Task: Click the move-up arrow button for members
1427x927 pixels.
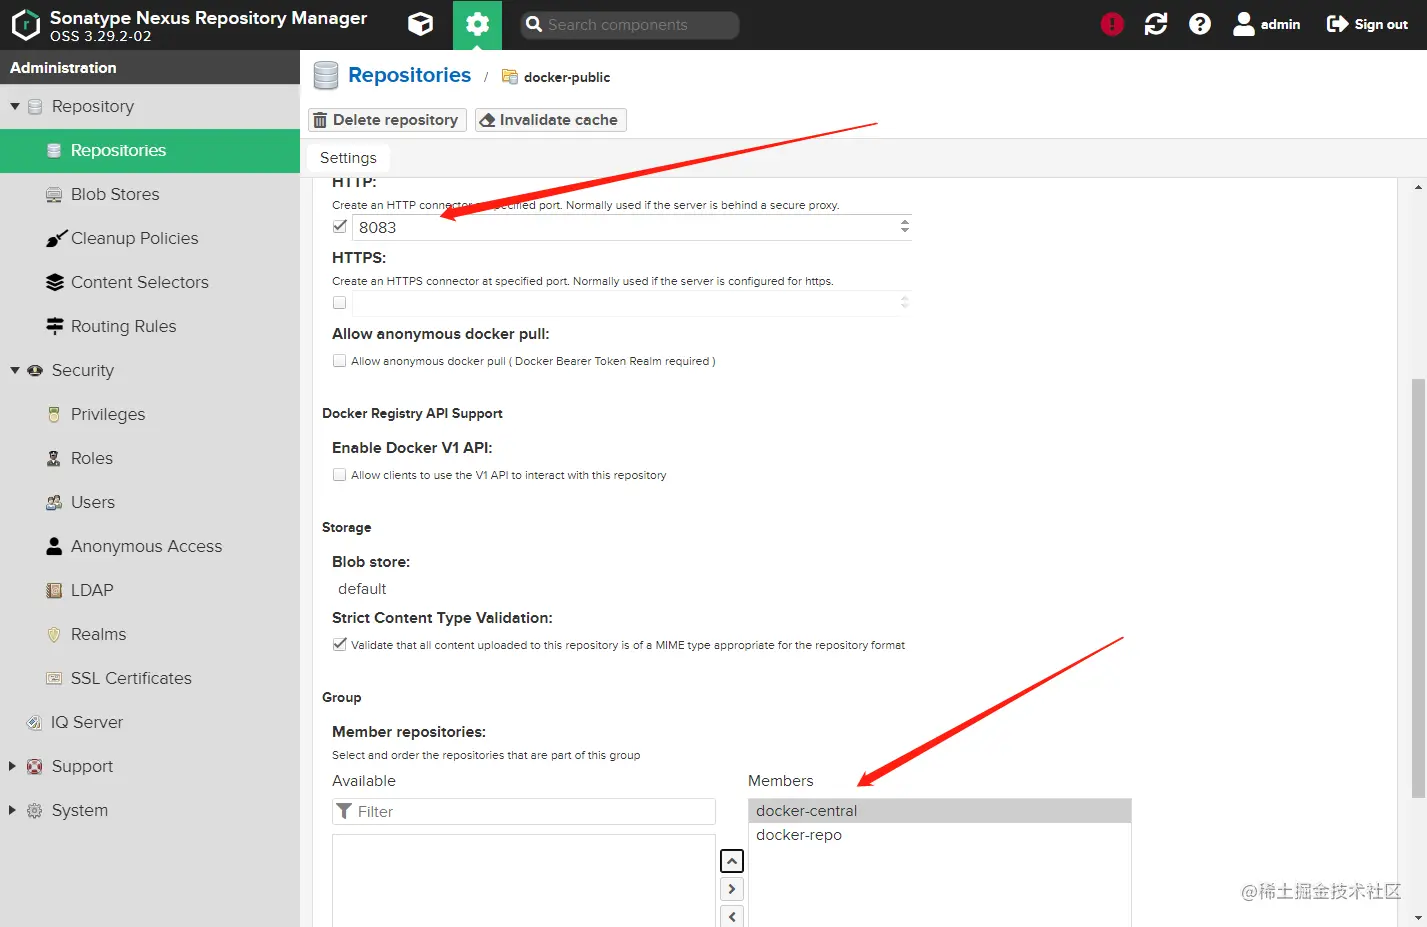Action: 732,861
